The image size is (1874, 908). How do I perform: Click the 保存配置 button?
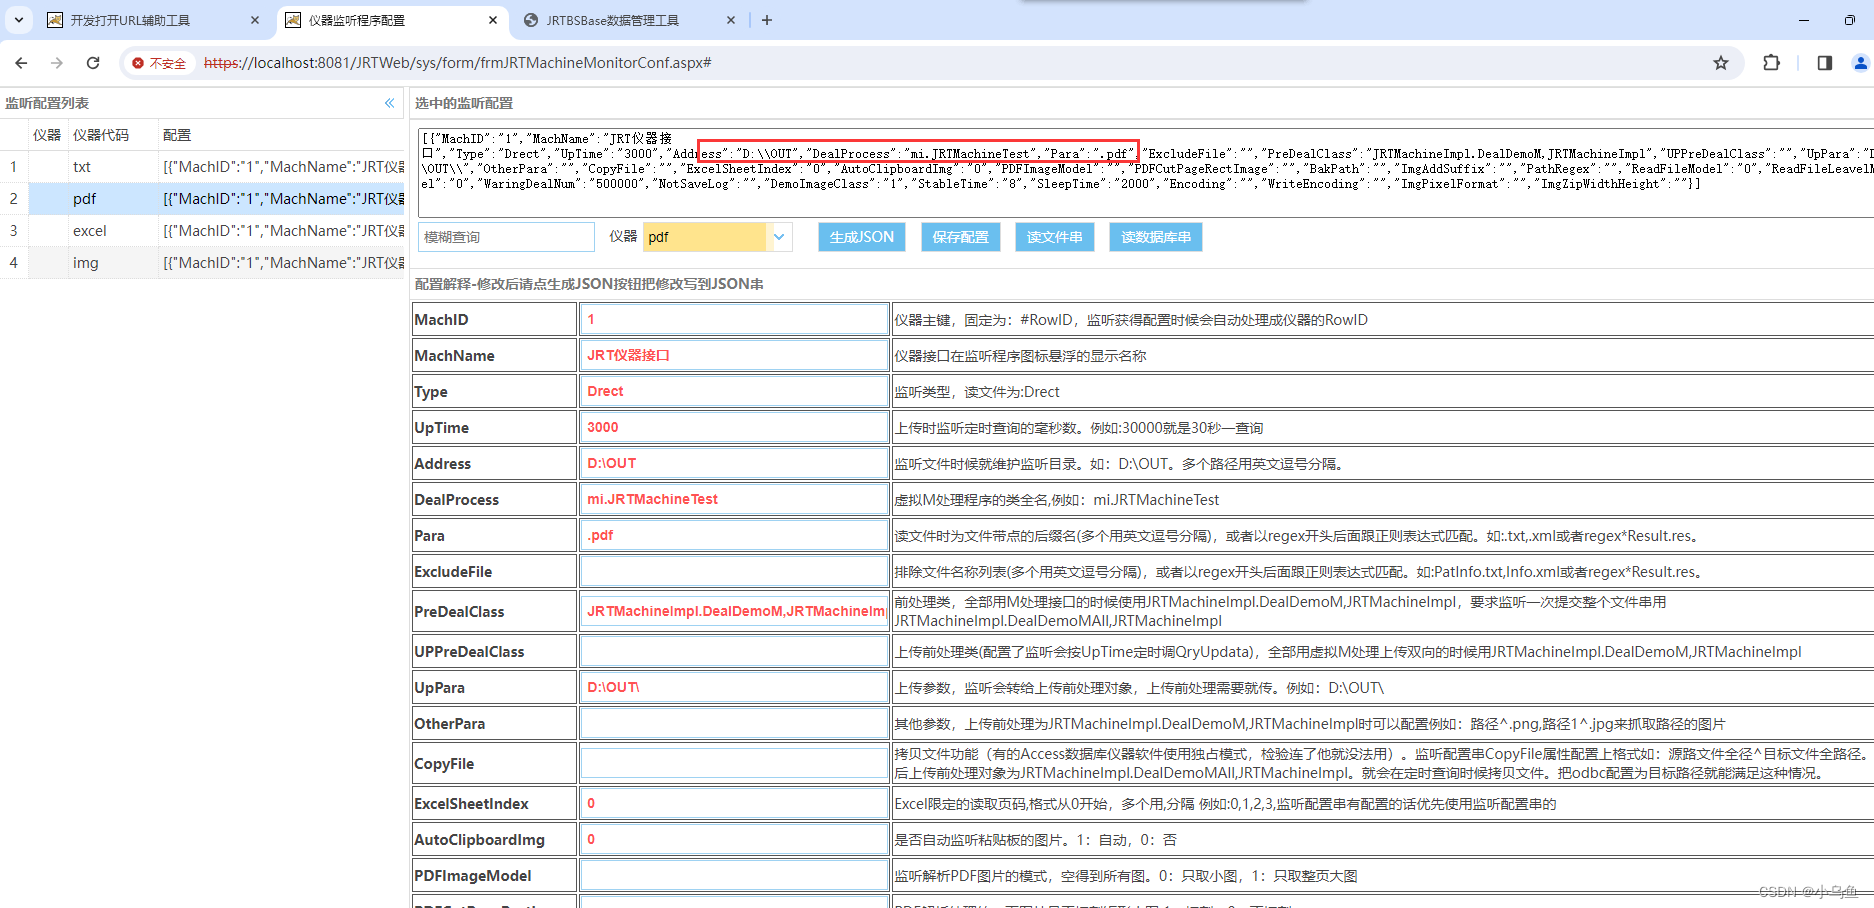[x=960, y=237]
